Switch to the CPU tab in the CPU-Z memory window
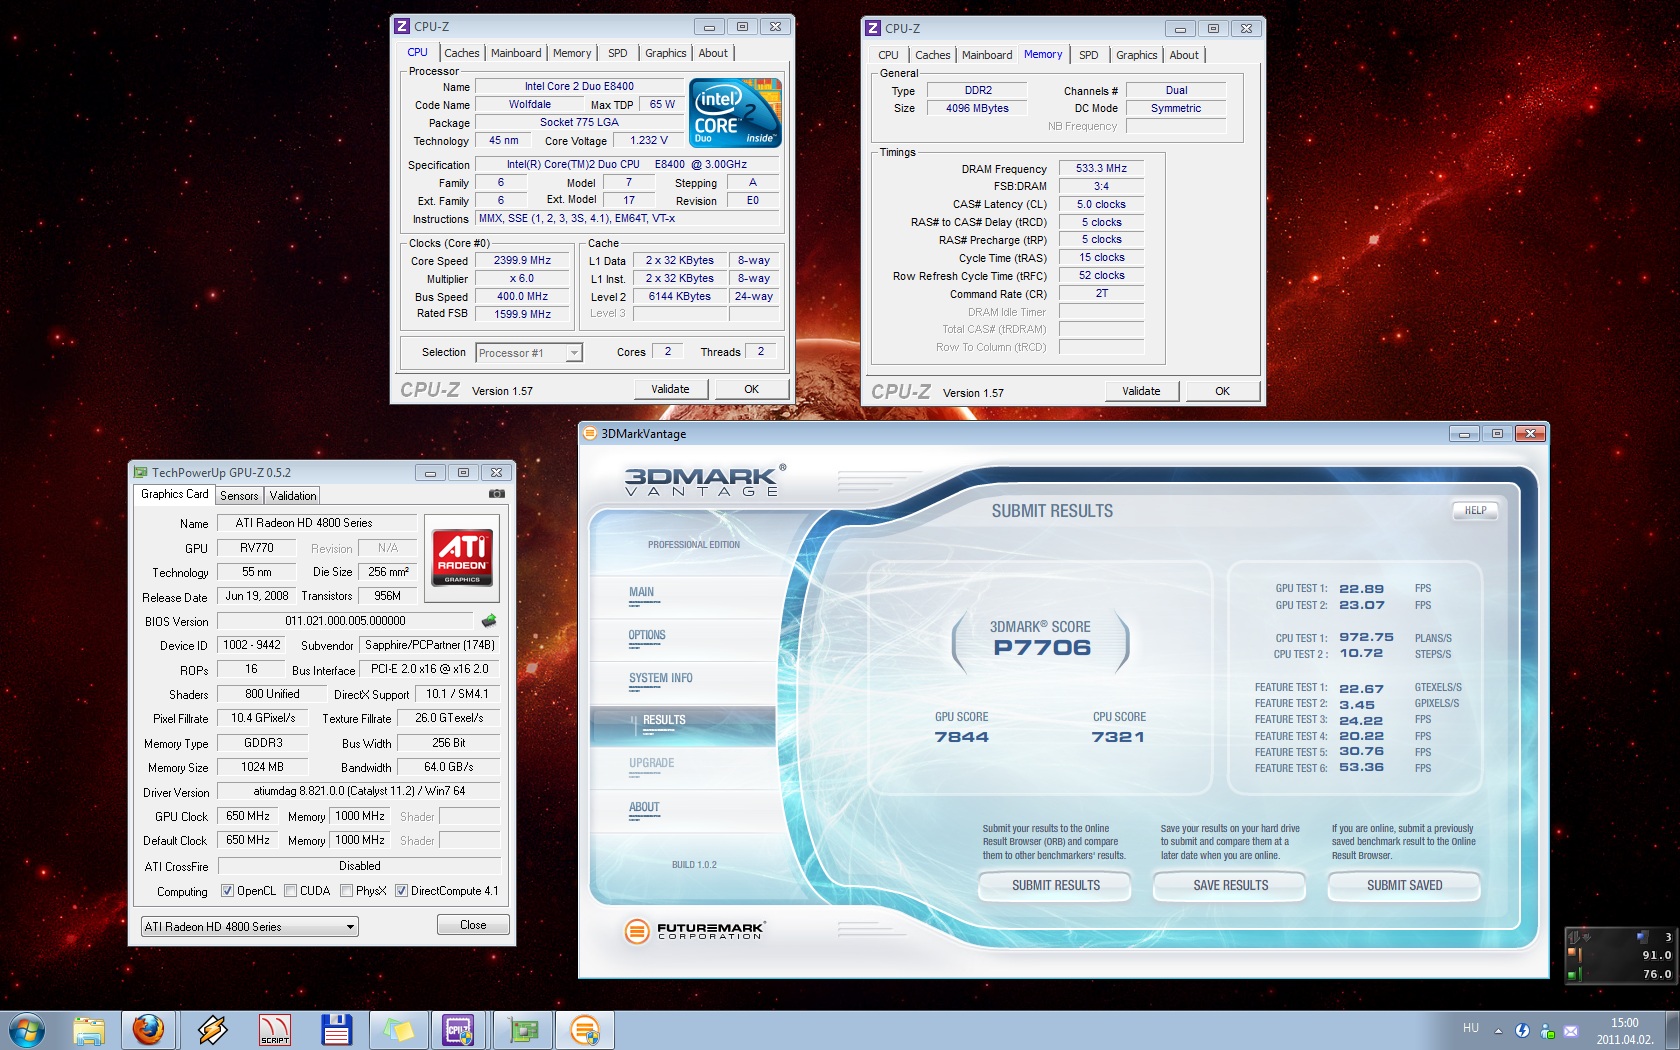Viewport: 1680px width, 1050px height. click(888, 55)
